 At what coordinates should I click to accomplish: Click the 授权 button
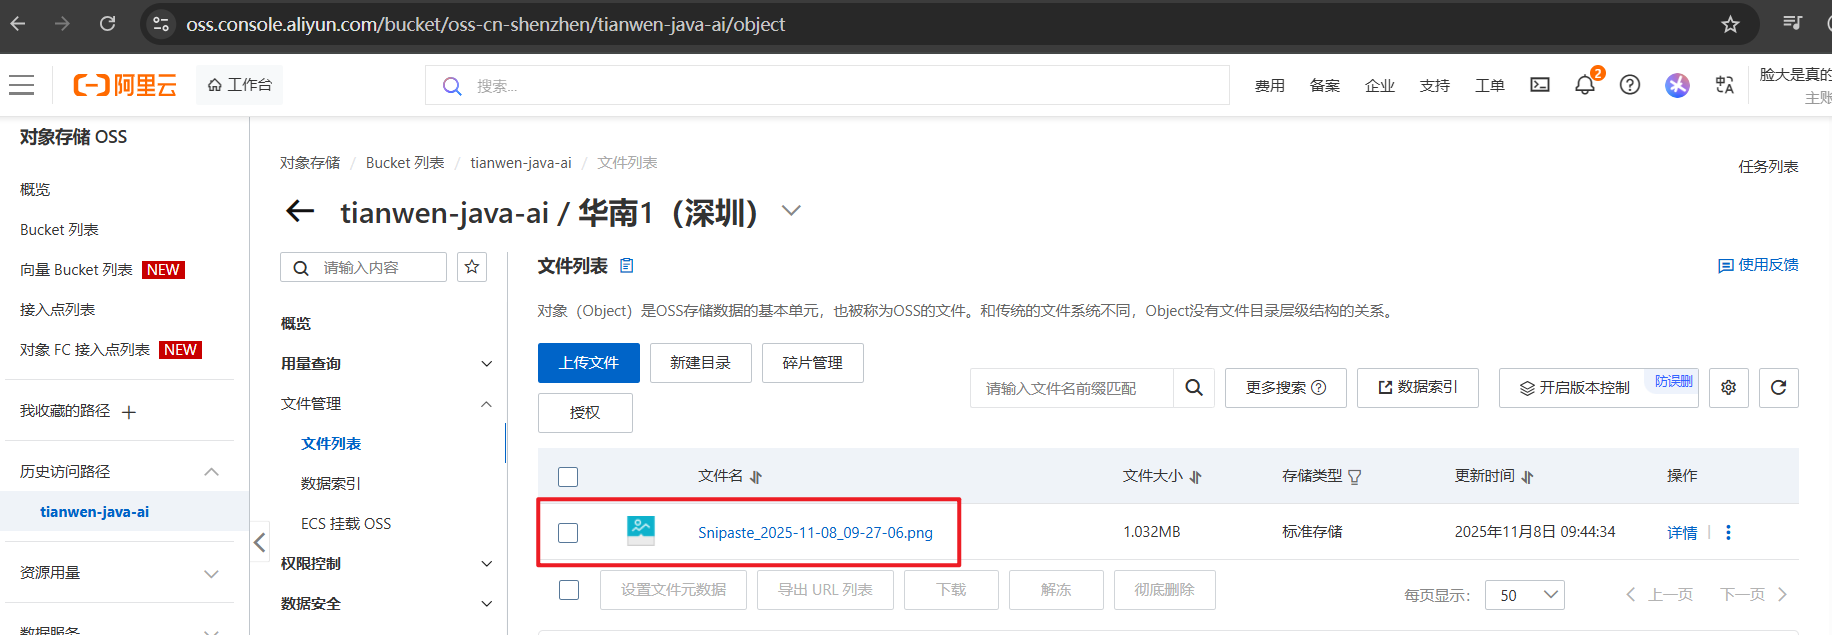(585, 413)
